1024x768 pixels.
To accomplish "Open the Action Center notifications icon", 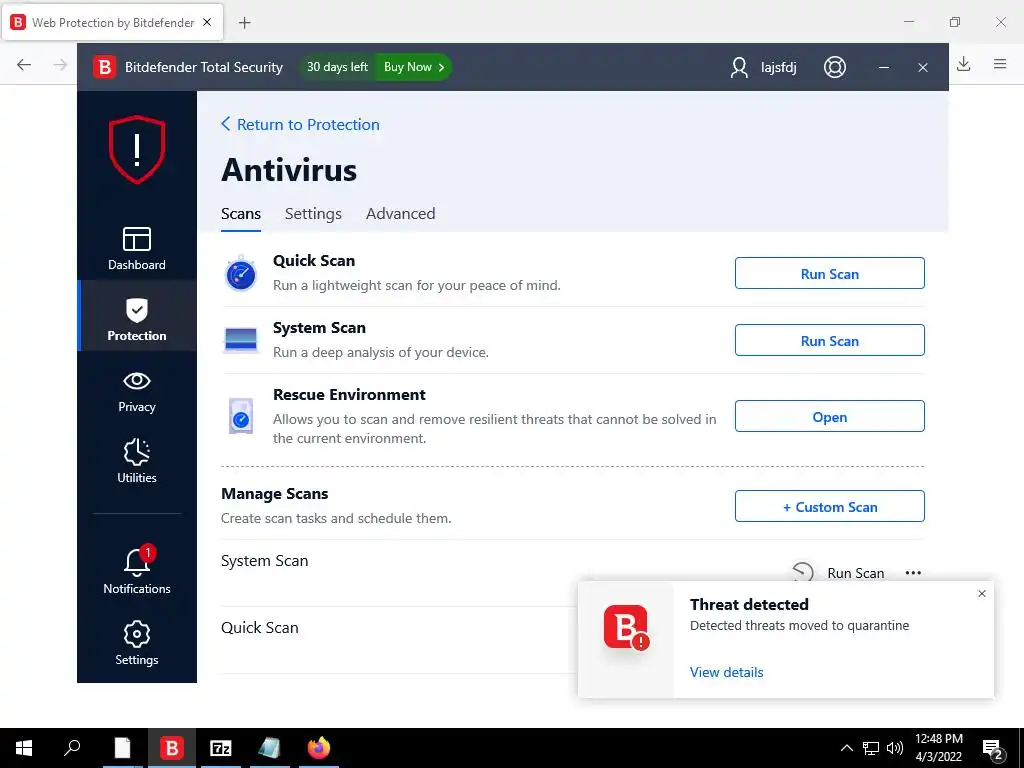I will coord(993,750).
